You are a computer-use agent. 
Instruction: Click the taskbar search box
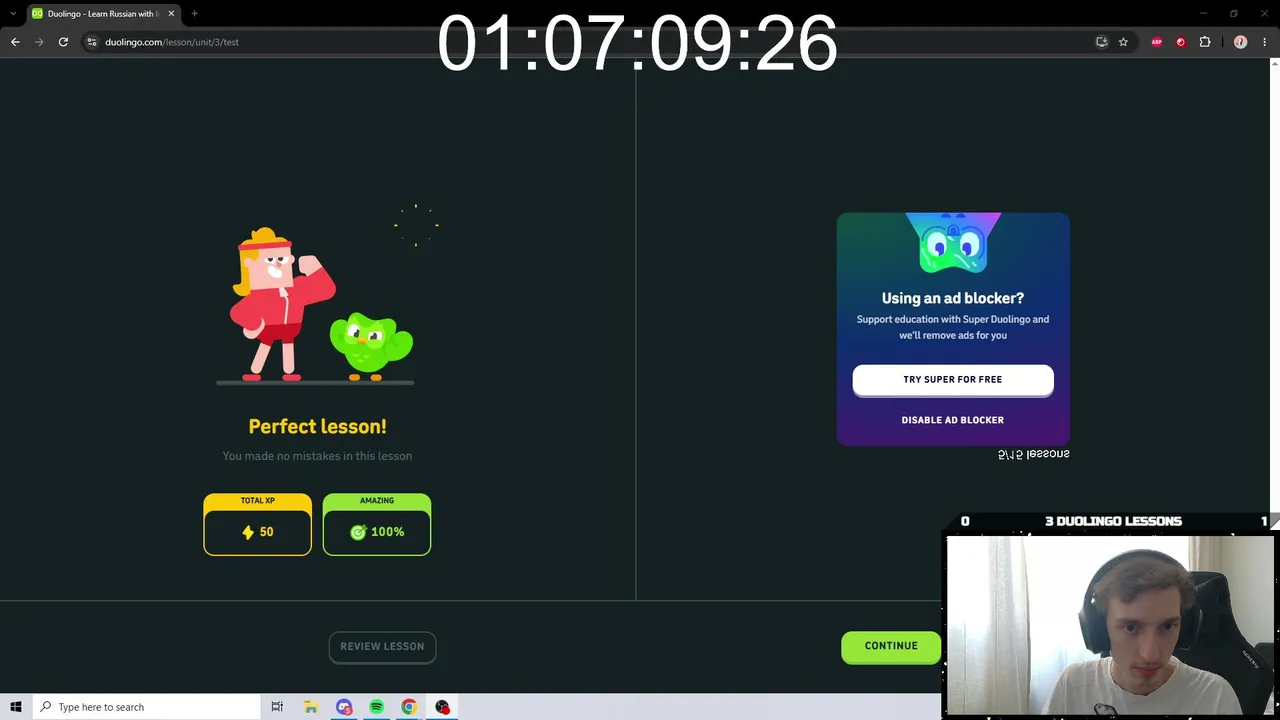(146, 707)
